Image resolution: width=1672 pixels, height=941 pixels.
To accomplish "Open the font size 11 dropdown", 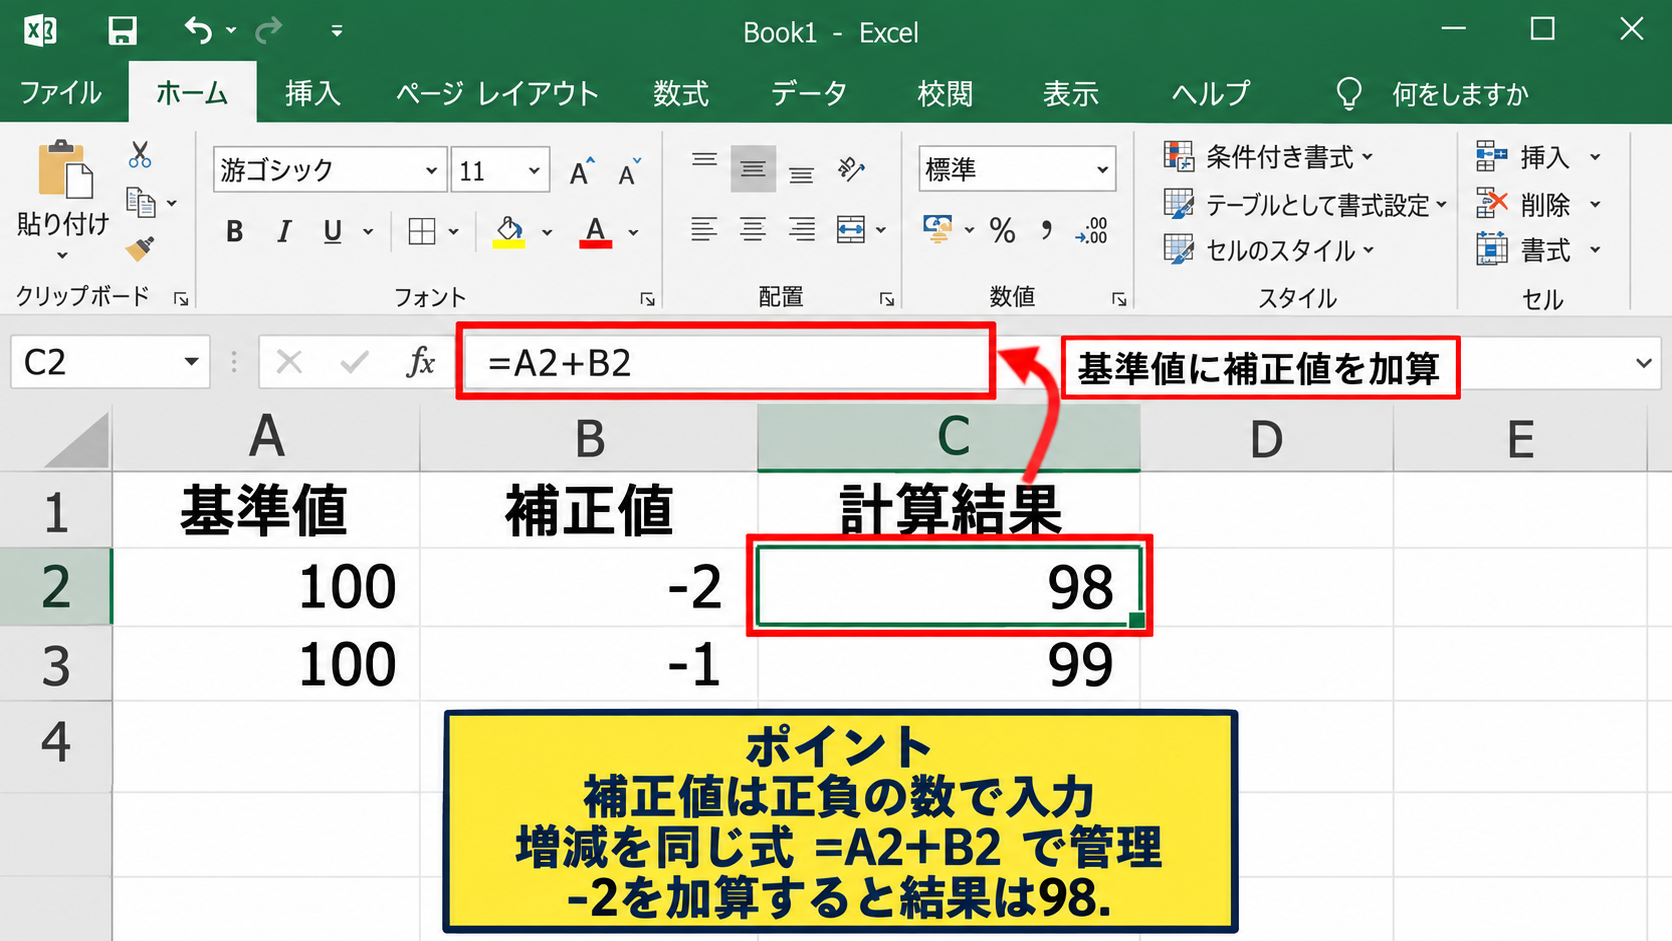I will 535,171.
